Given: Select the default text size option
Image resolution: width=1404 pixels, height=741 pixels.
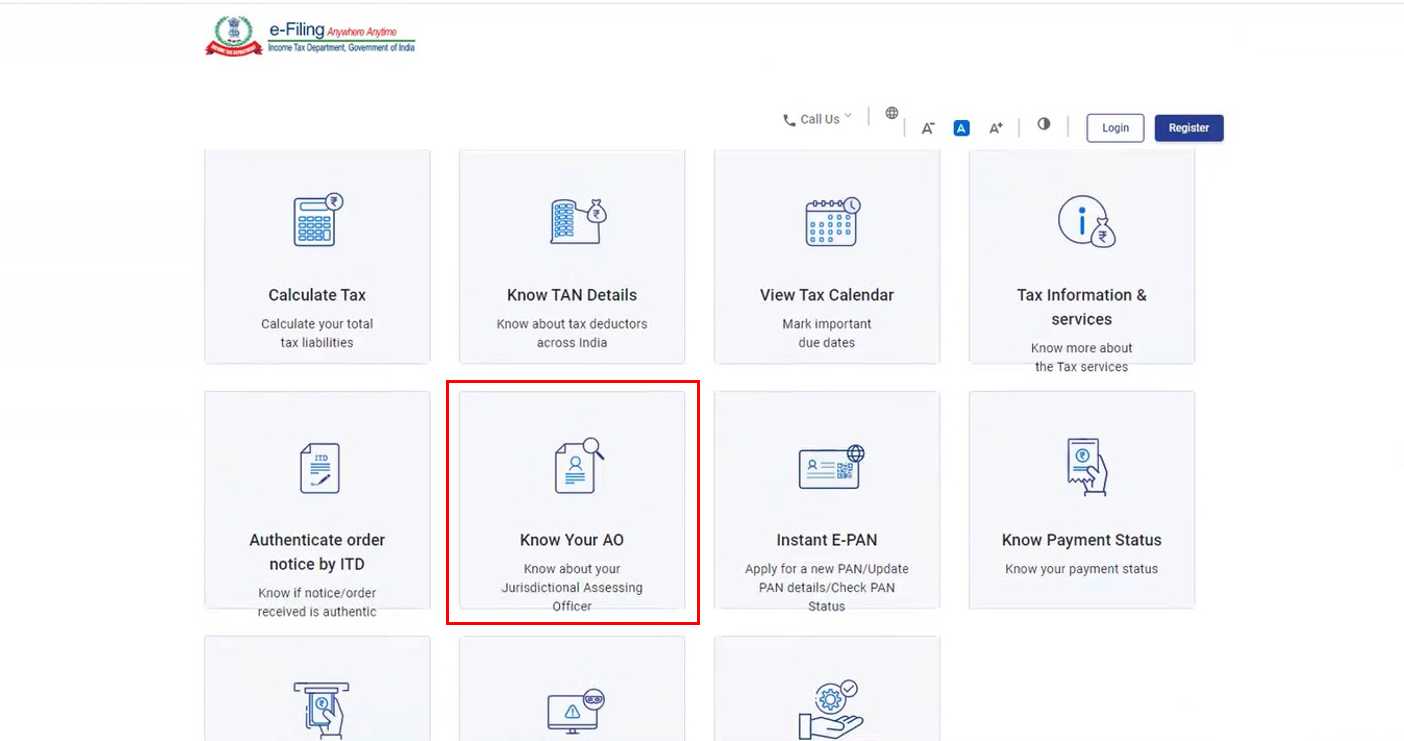Looking at the screenshot, I should click(x=961, y=127).
